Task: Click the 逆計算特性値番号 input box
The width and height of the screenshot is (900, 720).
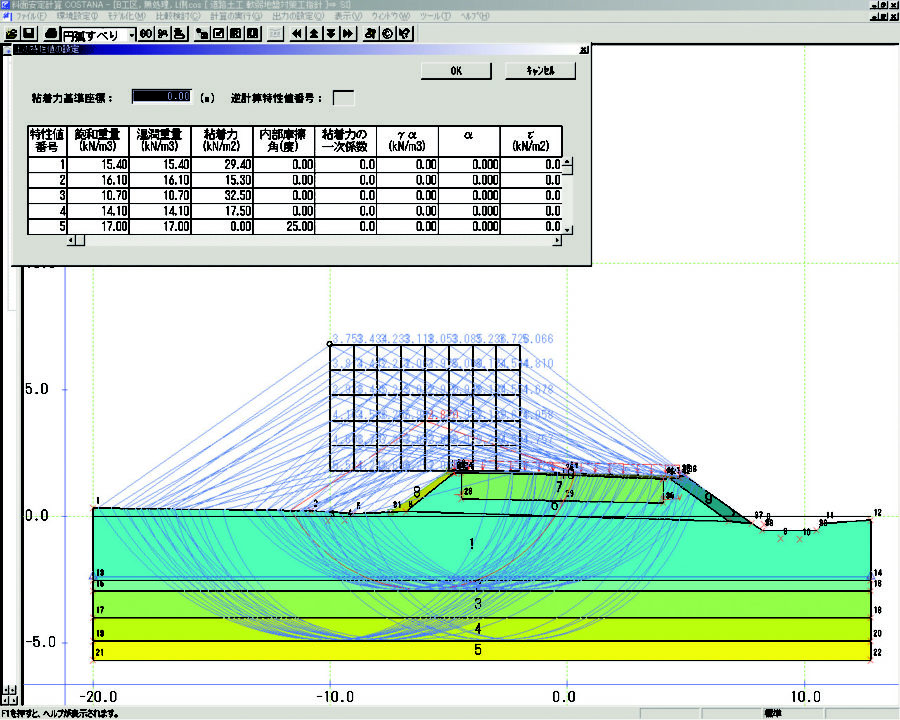Action: coord(344,98)
